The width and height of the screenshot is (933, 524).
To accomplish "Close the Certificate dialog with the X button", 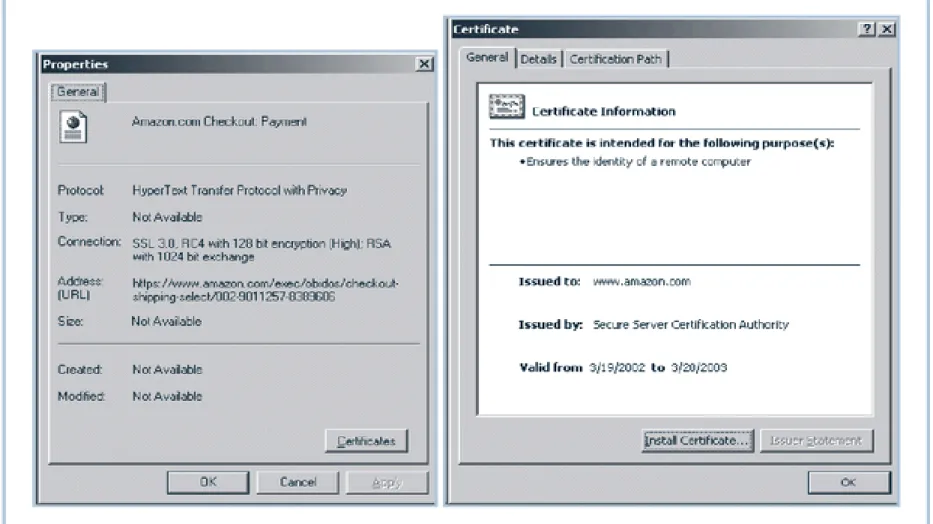I will (887, 29).
